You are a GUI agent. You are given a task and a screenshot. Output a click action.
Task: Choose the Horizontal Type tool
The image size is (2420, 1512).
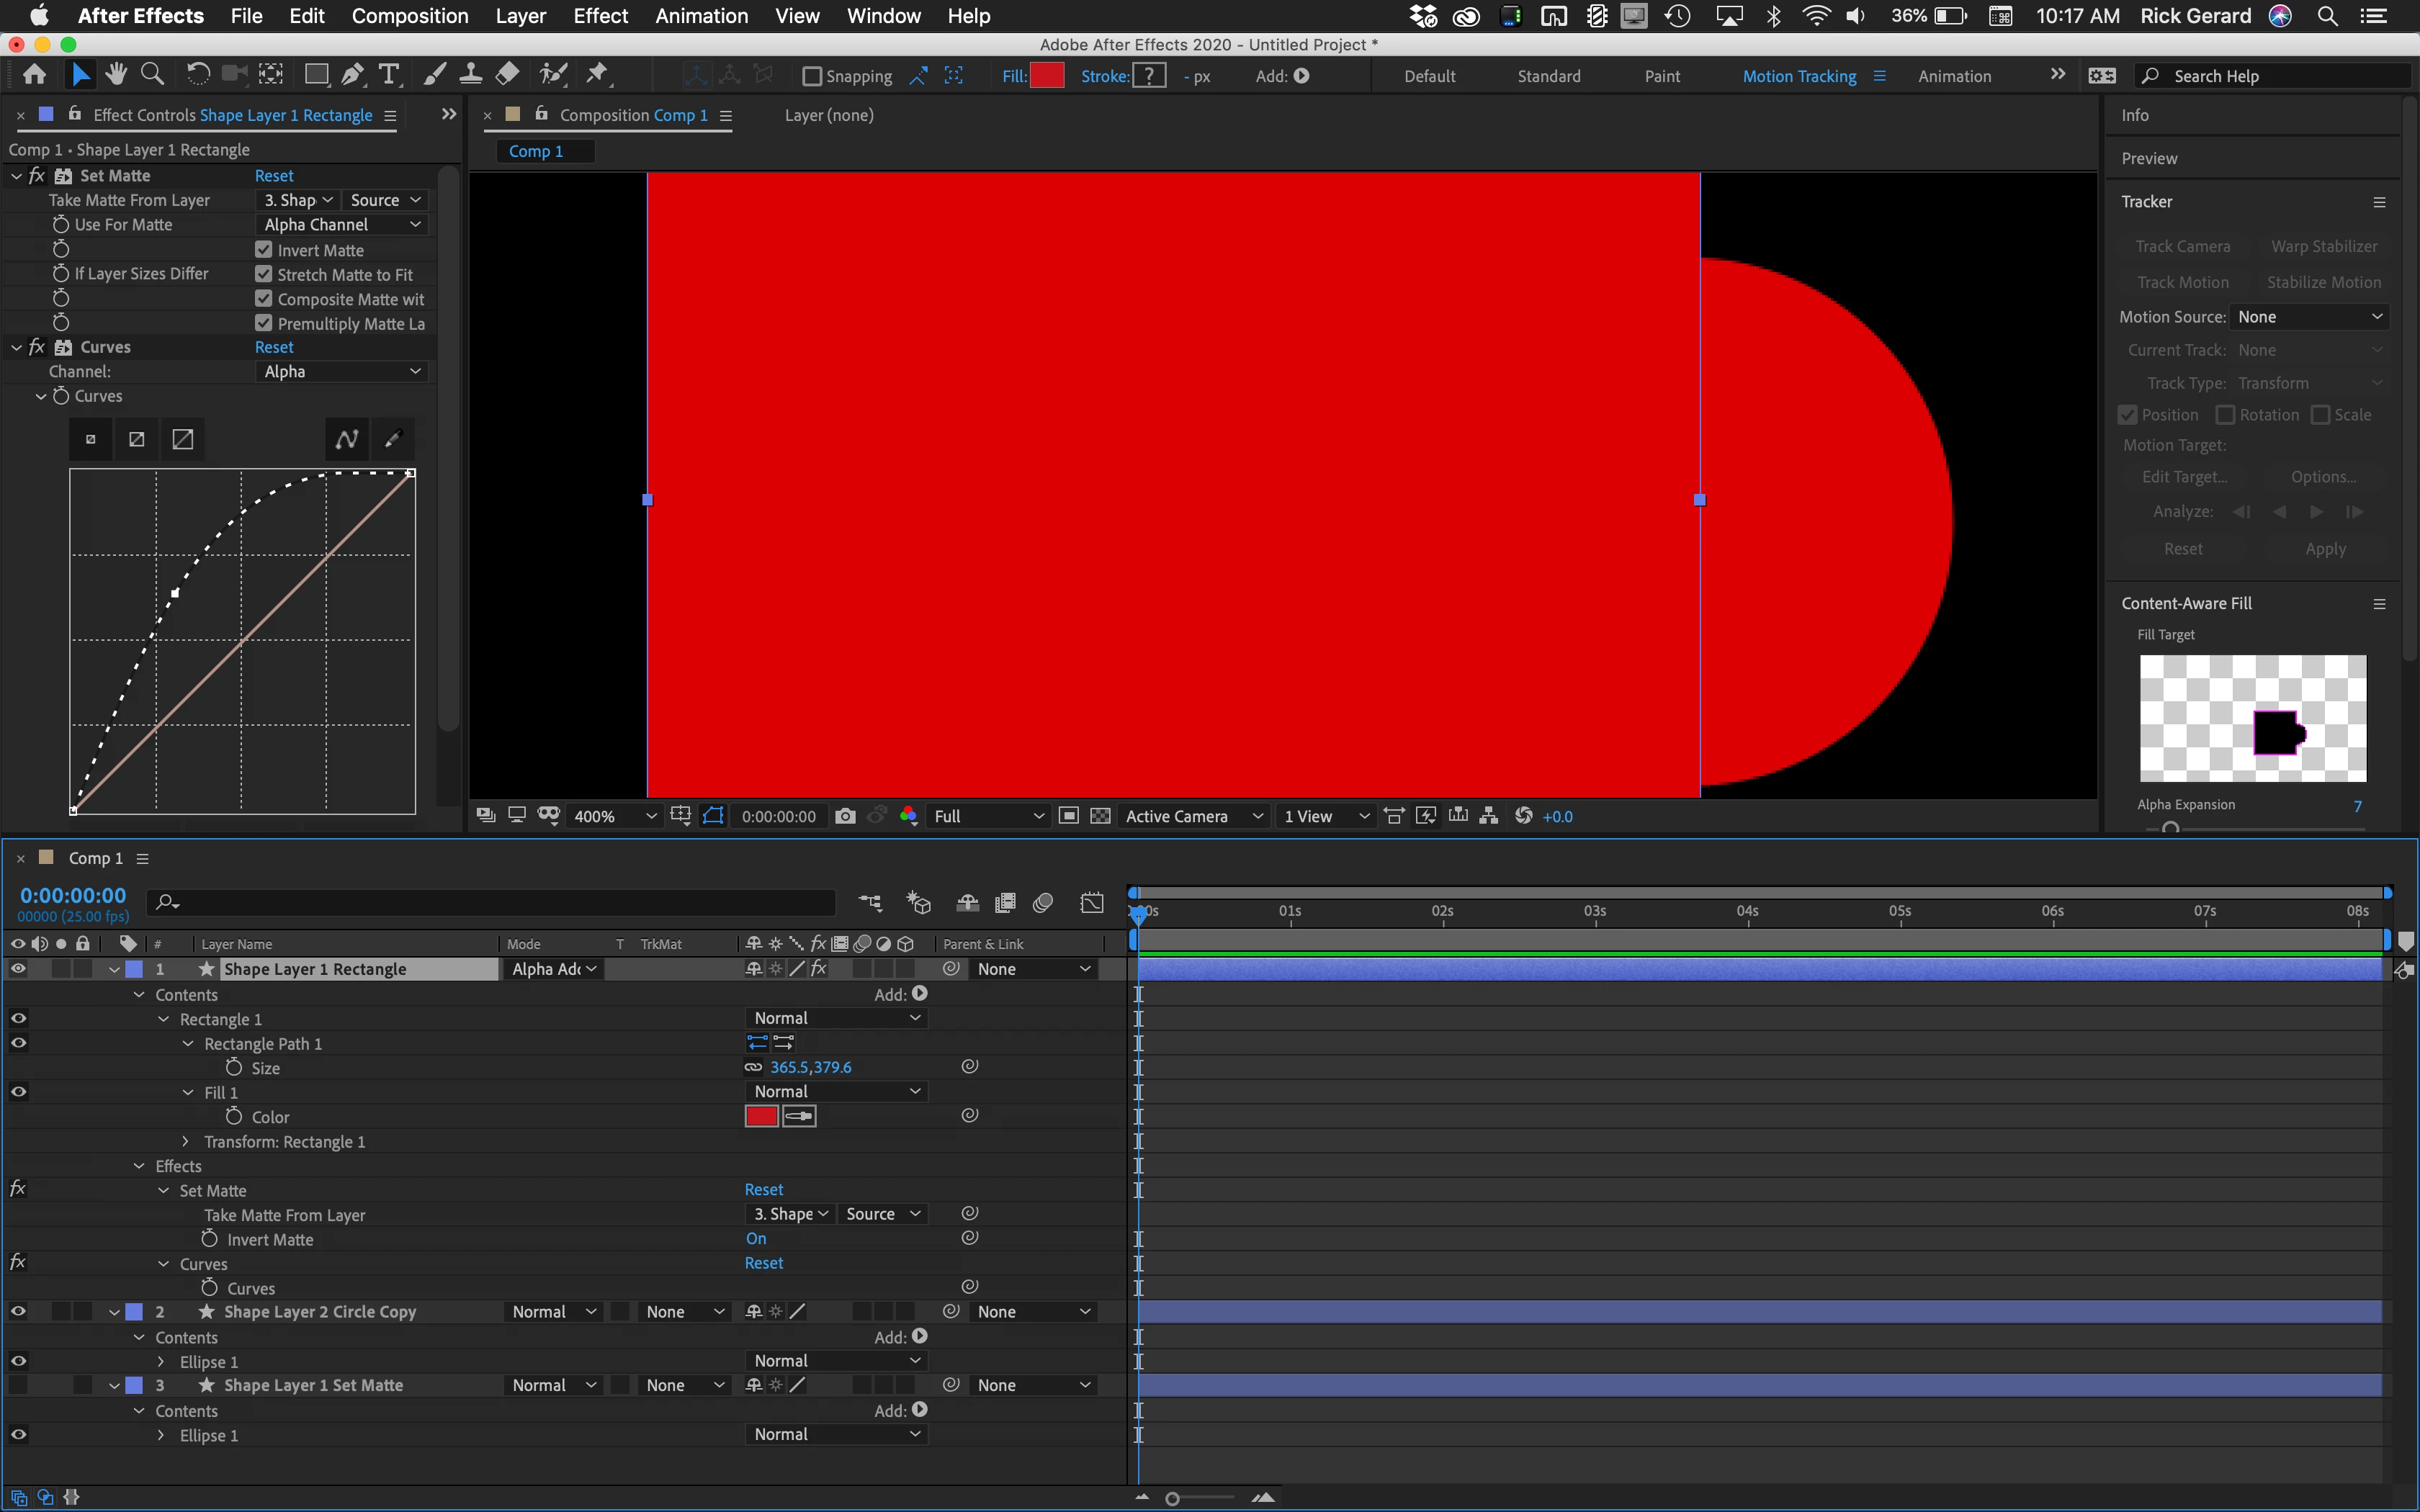click(x=389, y=75)
